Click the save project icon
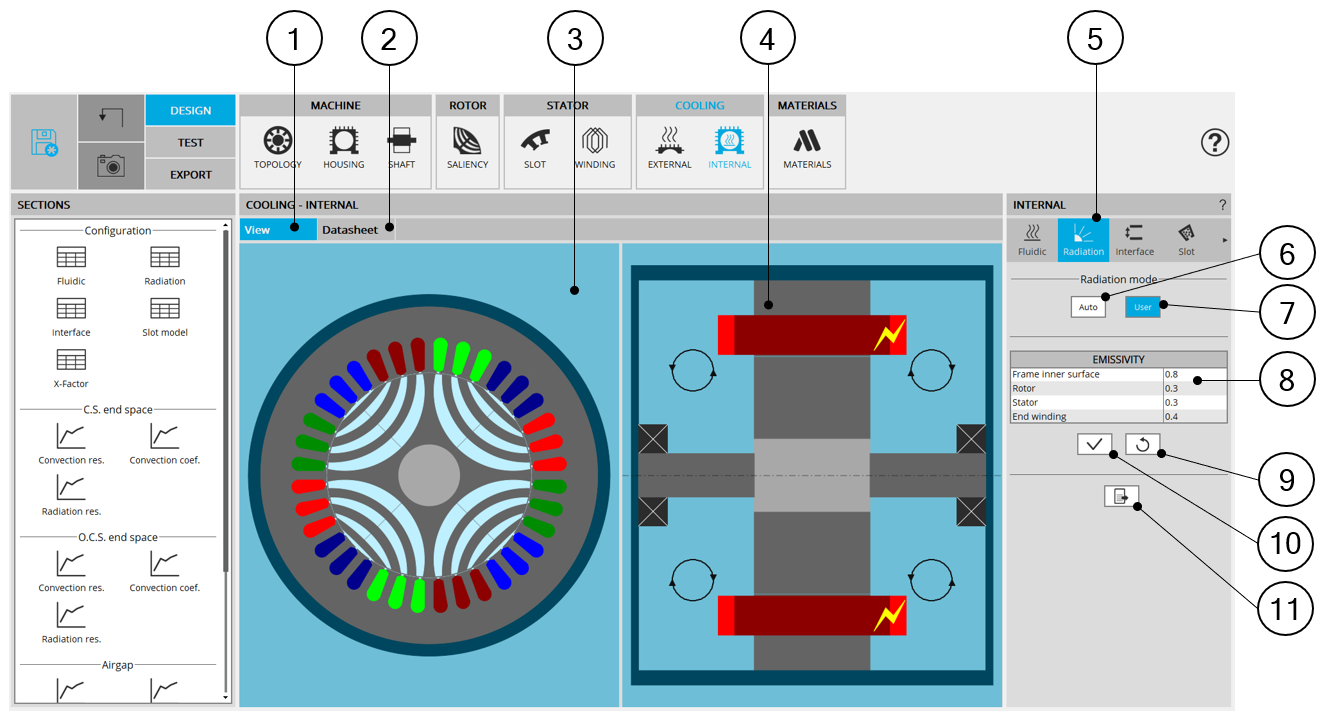Screen dimensions: 1324x723 [43, 143]
